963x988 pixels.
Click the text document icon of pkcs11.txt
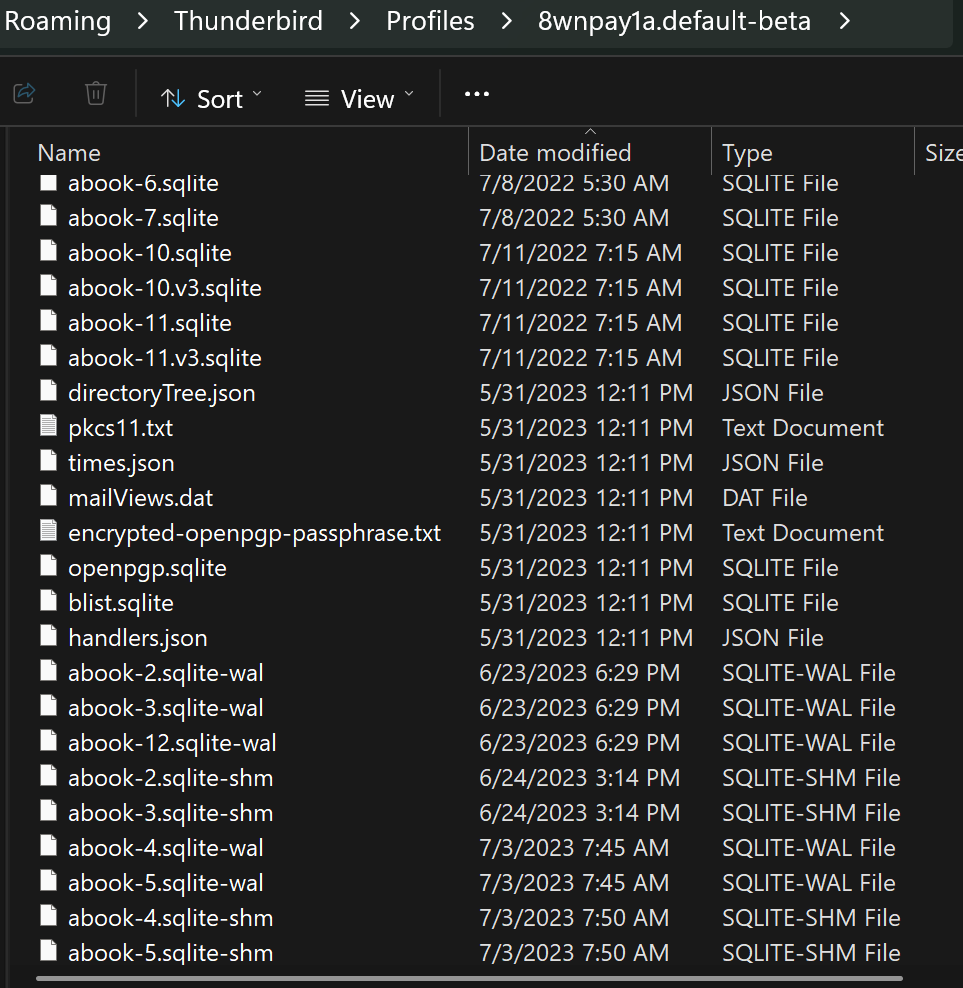49,427
